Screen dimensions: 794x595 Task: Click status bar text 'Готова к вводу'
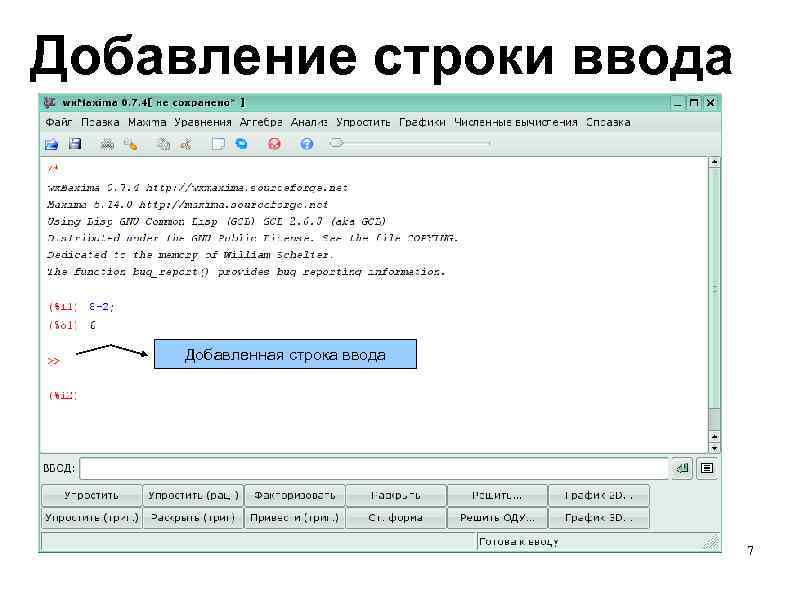click(x=519, y=542)
